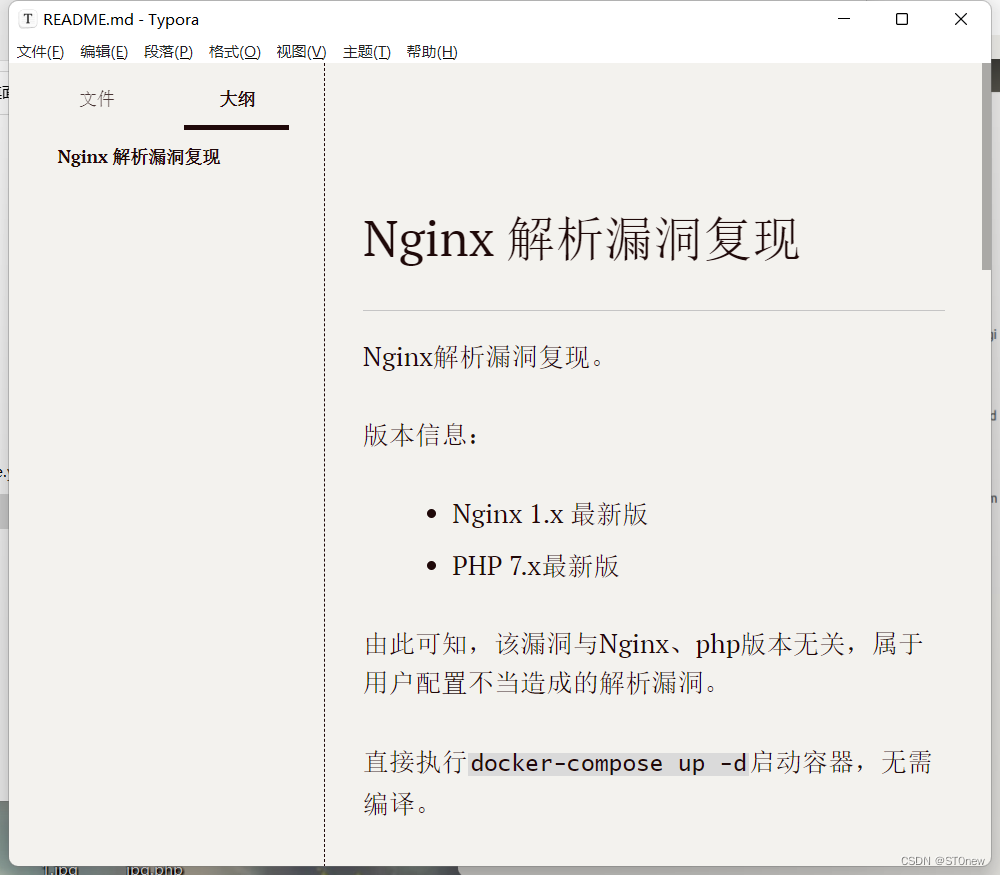Close the Typora window

(x=960, y=19)
